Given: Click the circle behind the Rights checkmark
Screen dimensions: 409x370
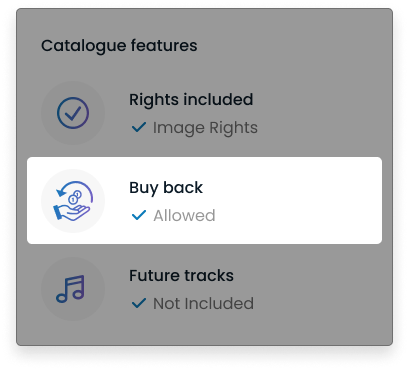Looking at the screenshot, I should pos(73,113).
